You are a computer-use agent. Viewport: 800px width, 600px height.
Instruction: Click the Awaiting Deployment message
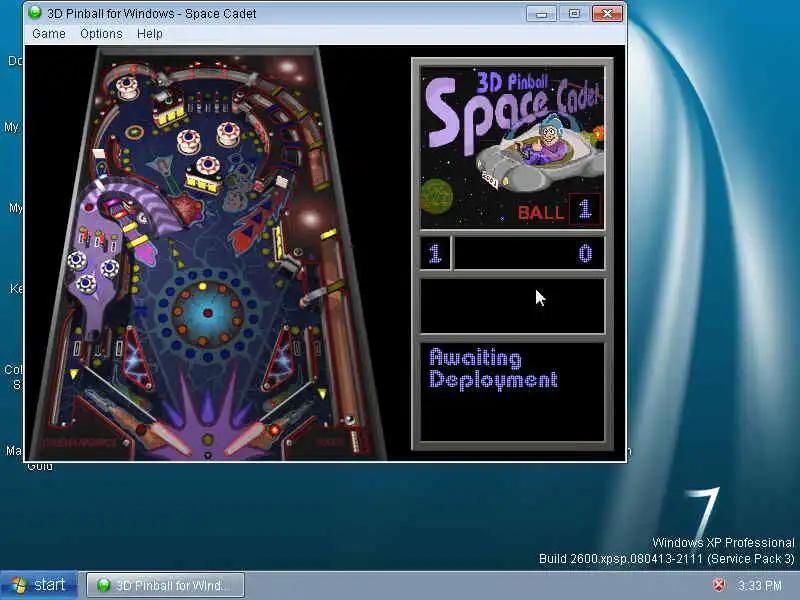click(493, 368)
